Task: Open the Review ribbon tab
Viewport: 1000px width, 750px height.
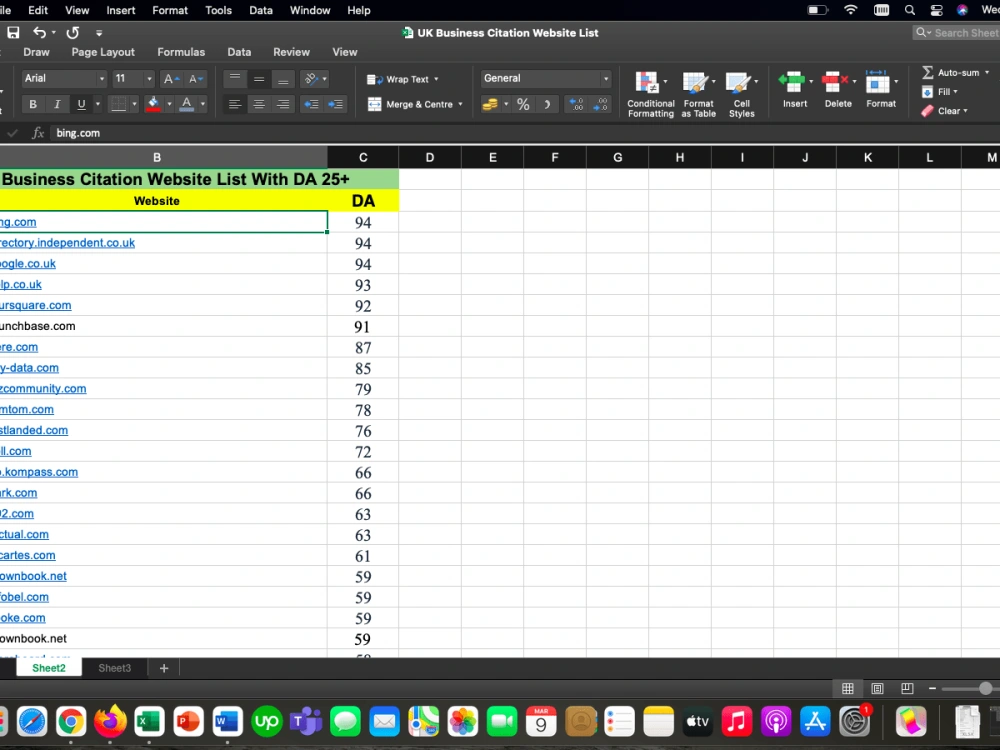Action: (x=291, y=52)
